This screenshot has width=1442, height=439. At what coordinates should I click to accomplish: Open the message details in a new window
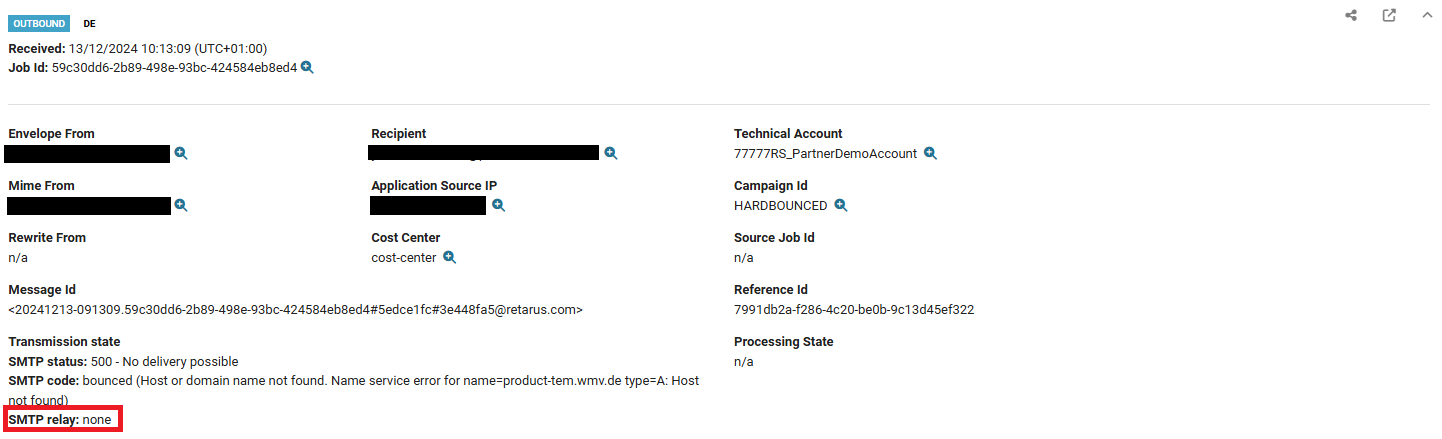(1389, 16)
